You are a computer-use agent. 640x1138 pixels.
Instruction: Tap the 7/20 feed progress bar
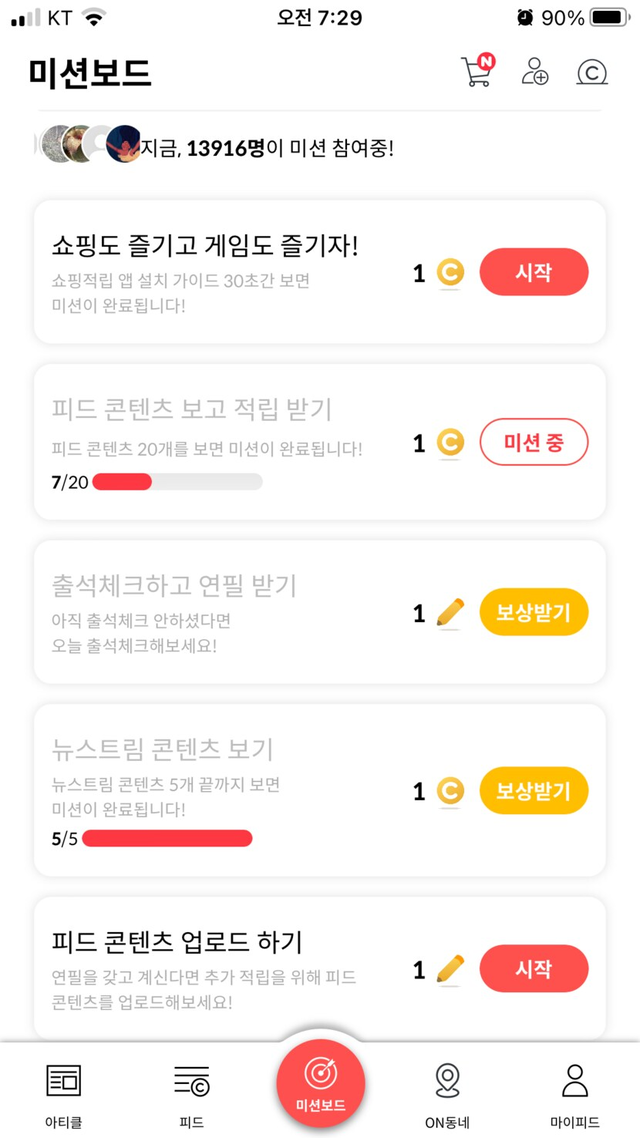177,482
